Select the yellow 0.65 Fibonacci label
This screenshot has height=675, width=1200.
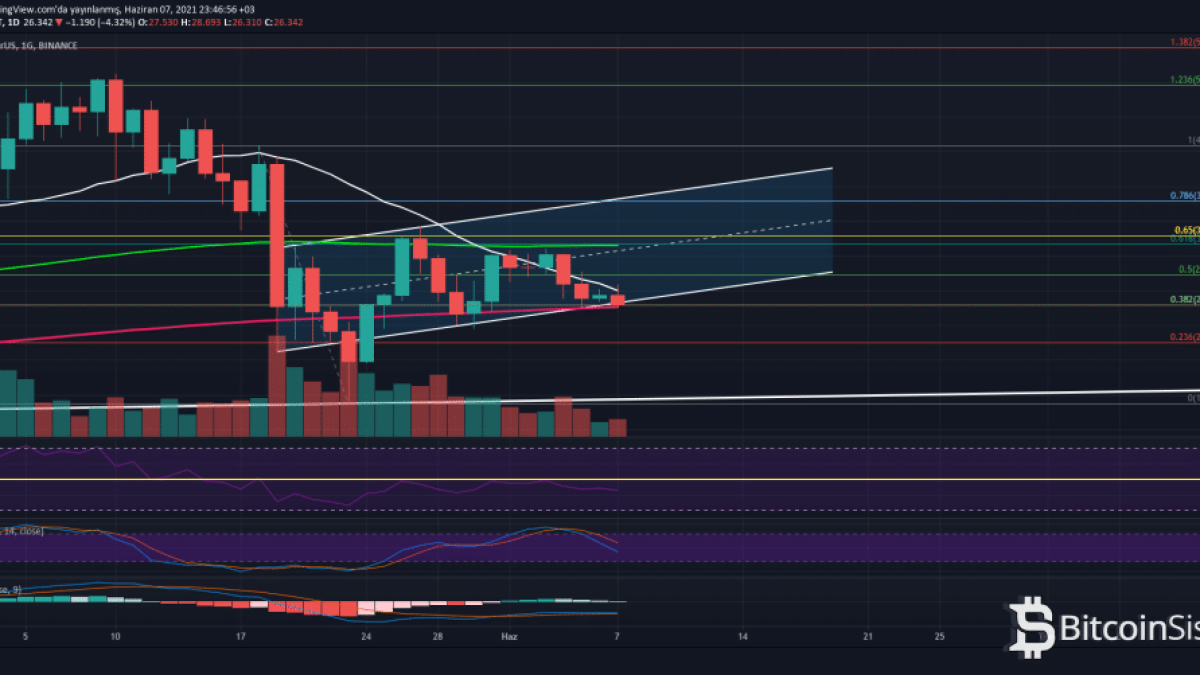(1186, 230)
